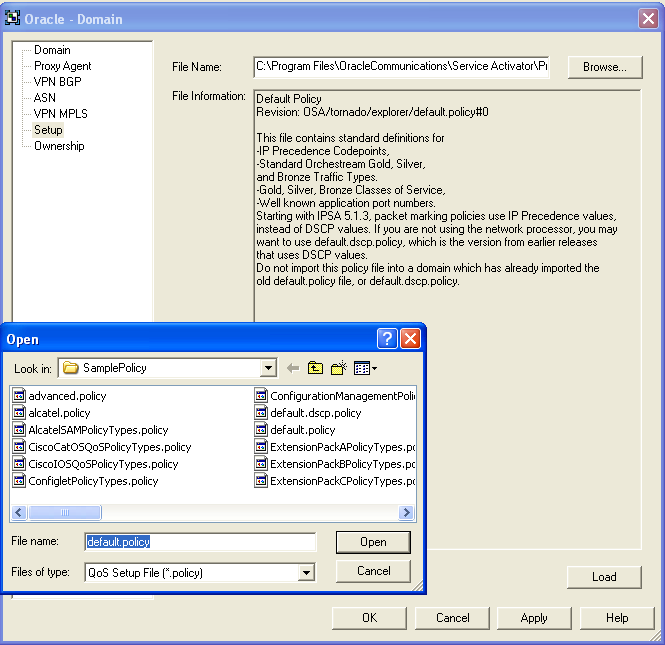Create a new folder in SamplePolicy
This screenshot has height=645, width=665.
pos(338,368)
